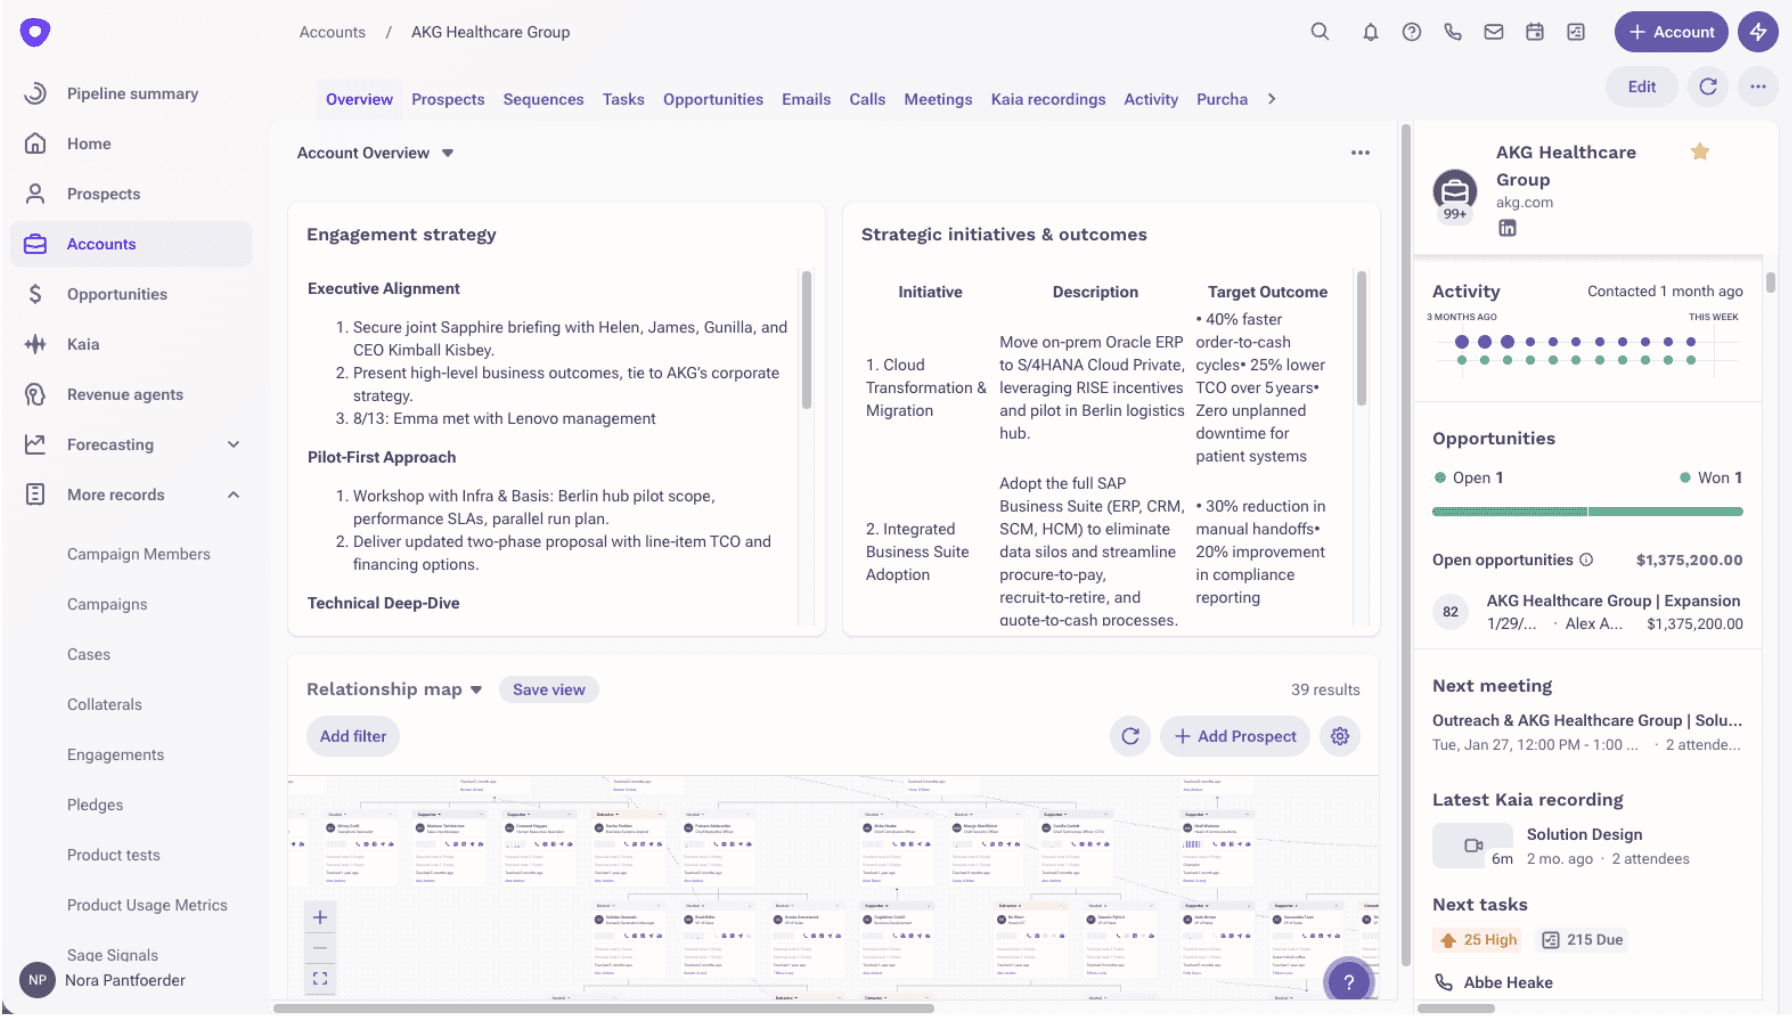Open the Kaia recordings tab
Viewport: 1792px width, 1016px height.
(x=1048, y=99)
